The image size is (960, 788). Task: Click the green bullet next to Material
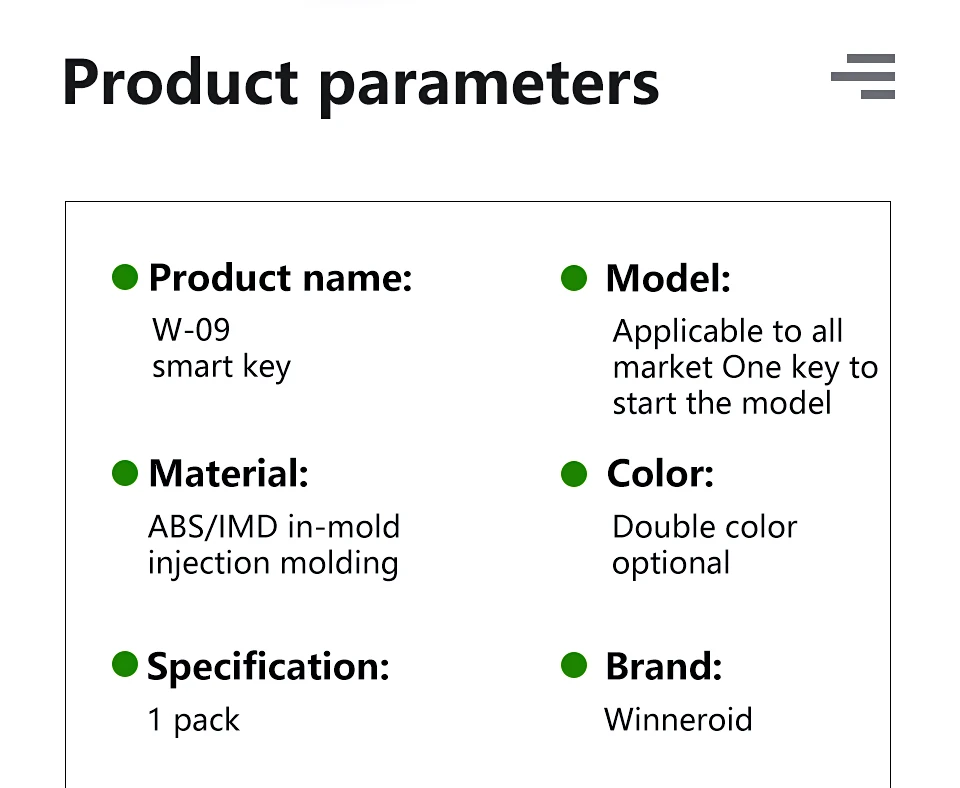point(125,473)
